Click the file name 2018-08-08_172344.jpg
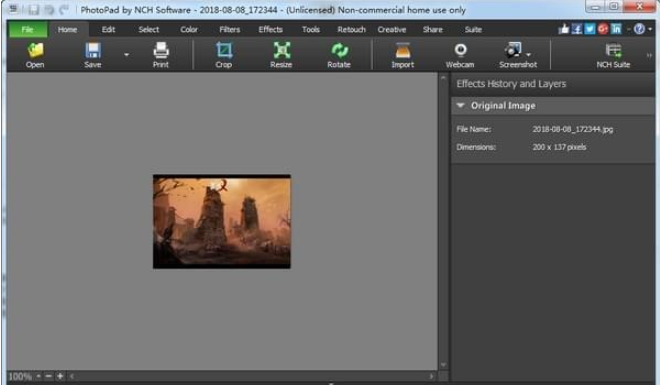660x385 pixels. [x=572, y=129]
